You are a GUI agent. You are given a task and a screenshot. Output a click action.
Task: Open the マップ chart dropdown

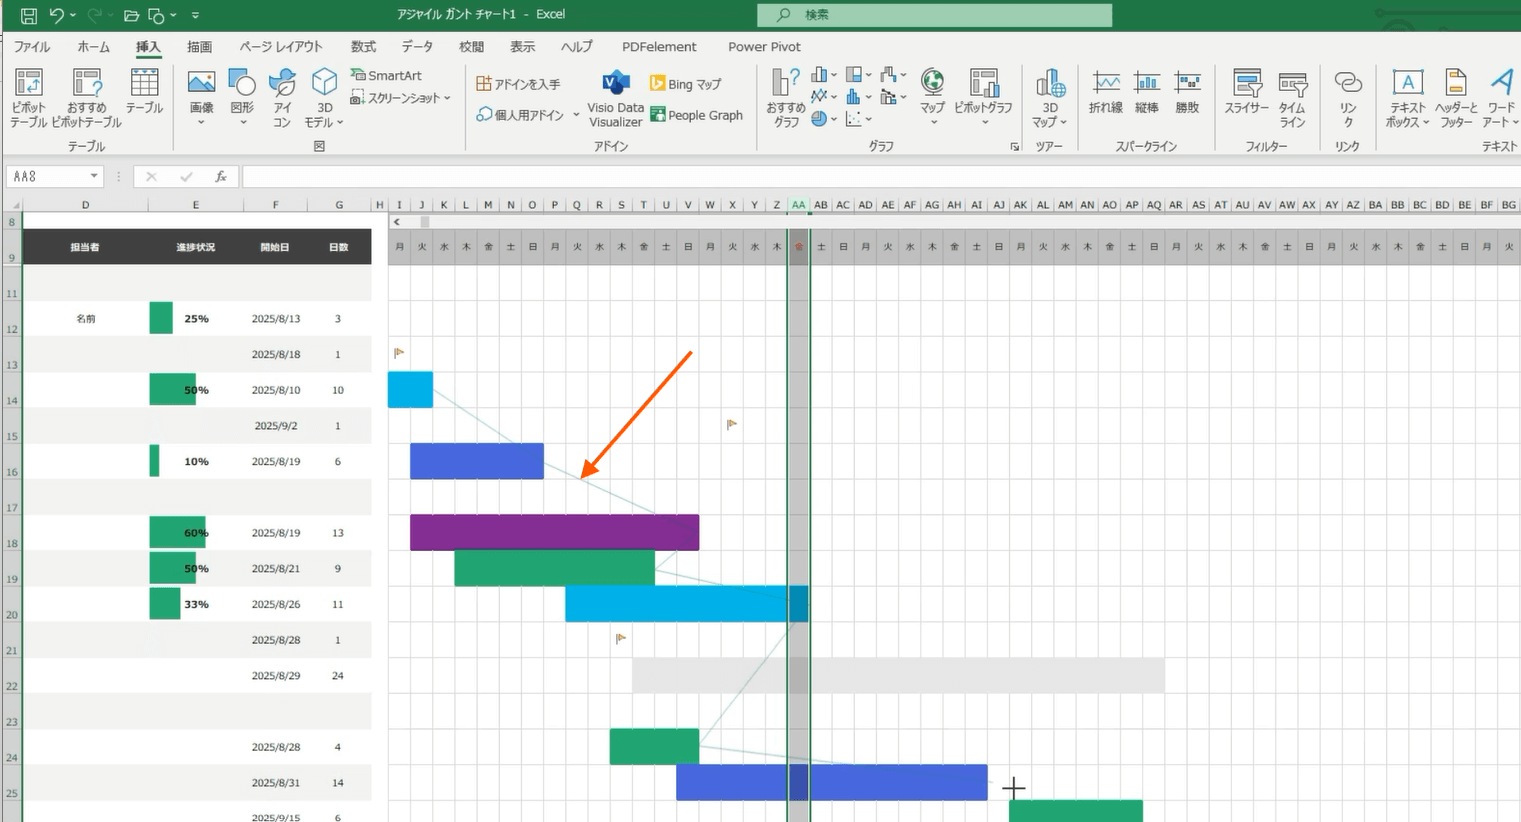pyautogui.click(x=933, y=122)
